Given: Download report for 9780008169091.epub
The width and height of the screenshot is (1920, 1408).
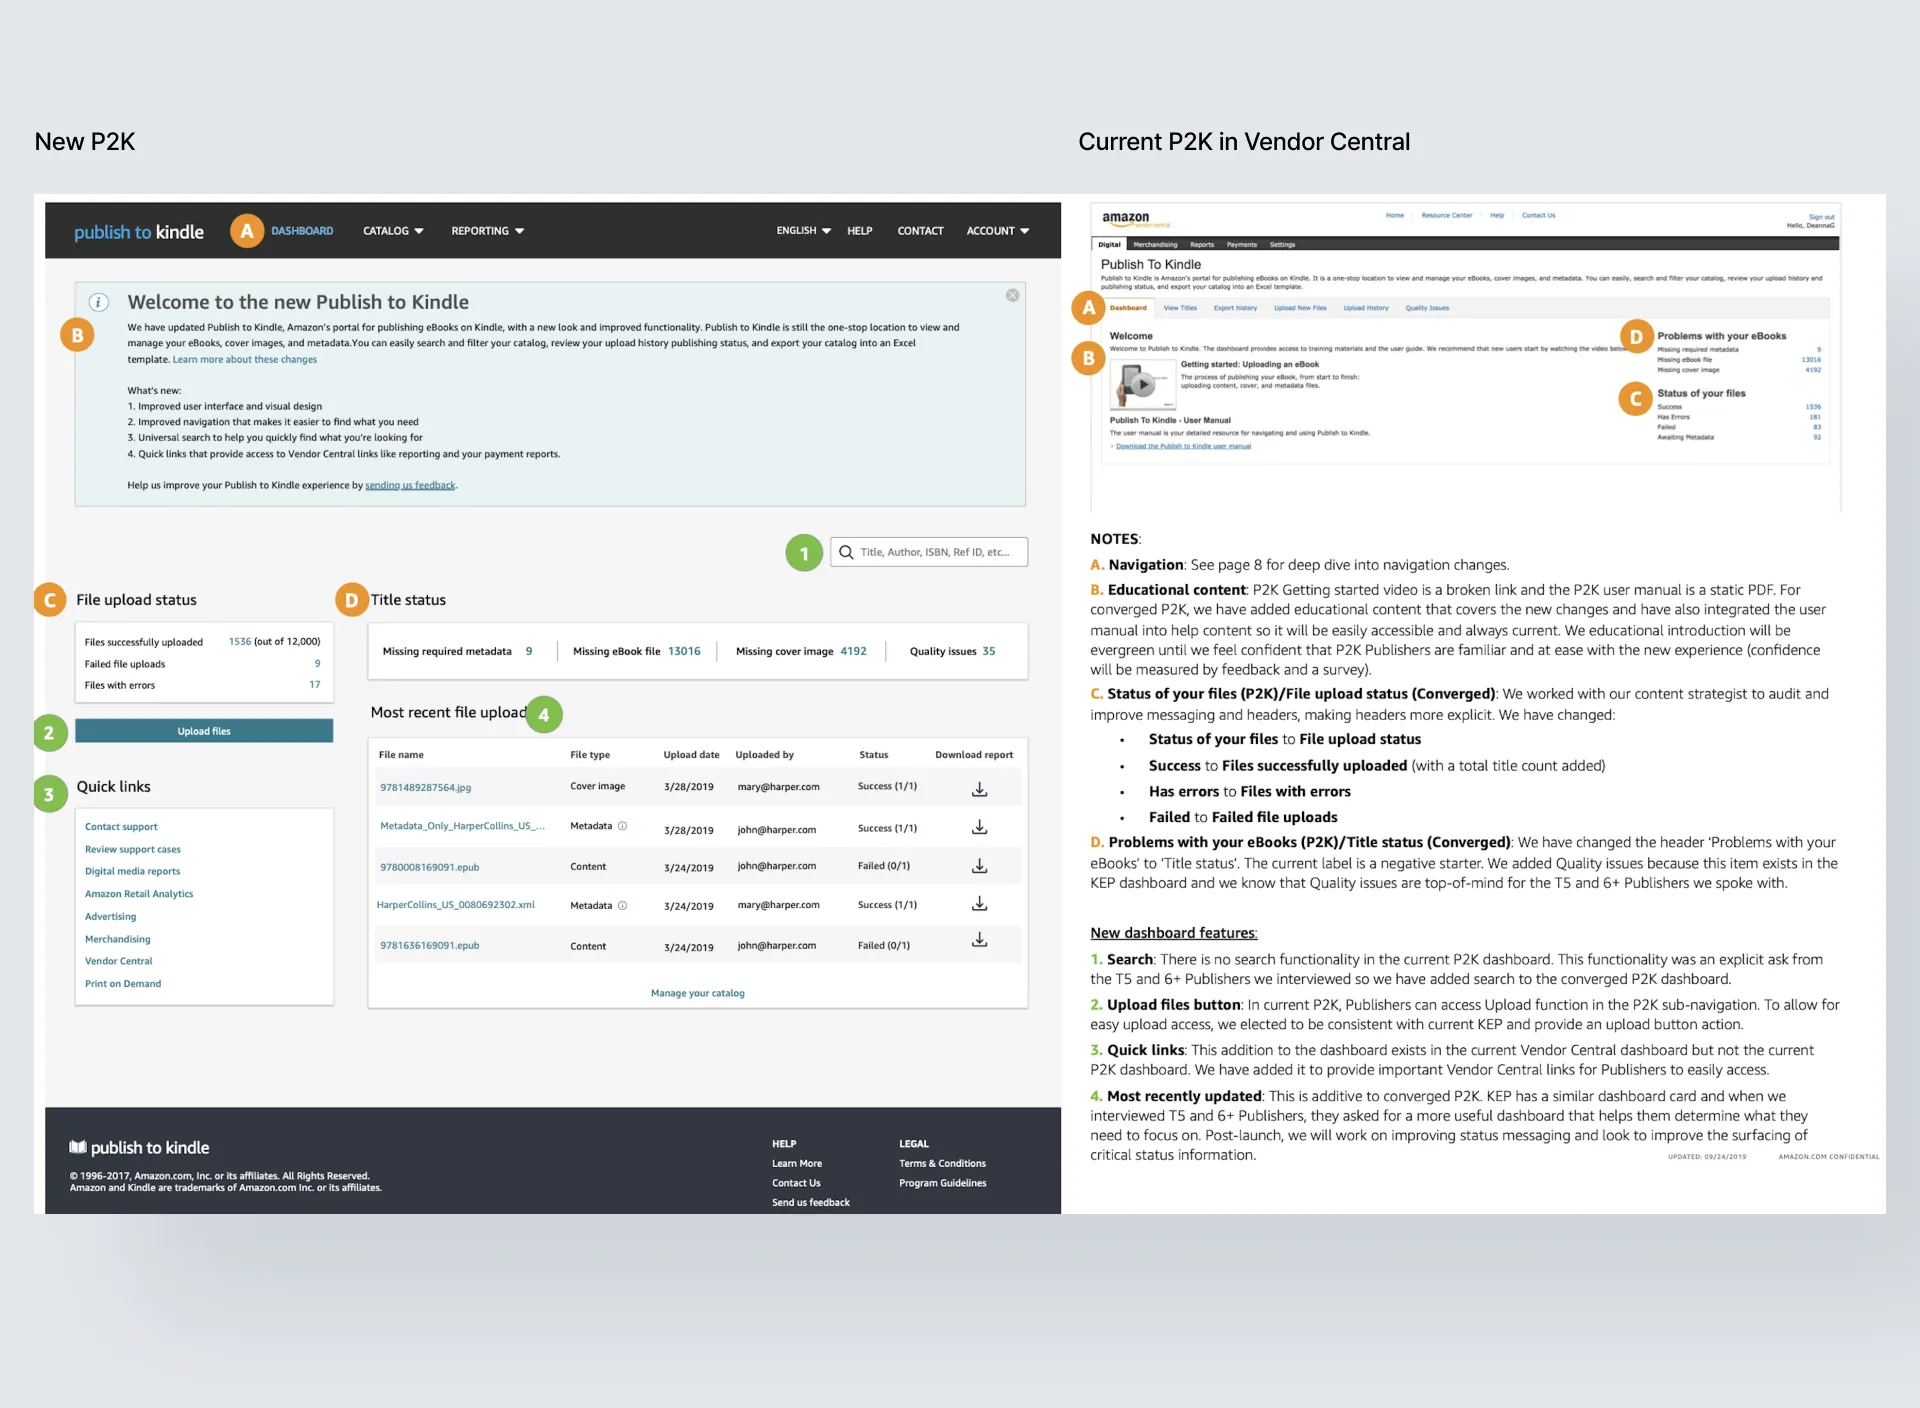Looking at the screenshot, I should click(979, 866).
